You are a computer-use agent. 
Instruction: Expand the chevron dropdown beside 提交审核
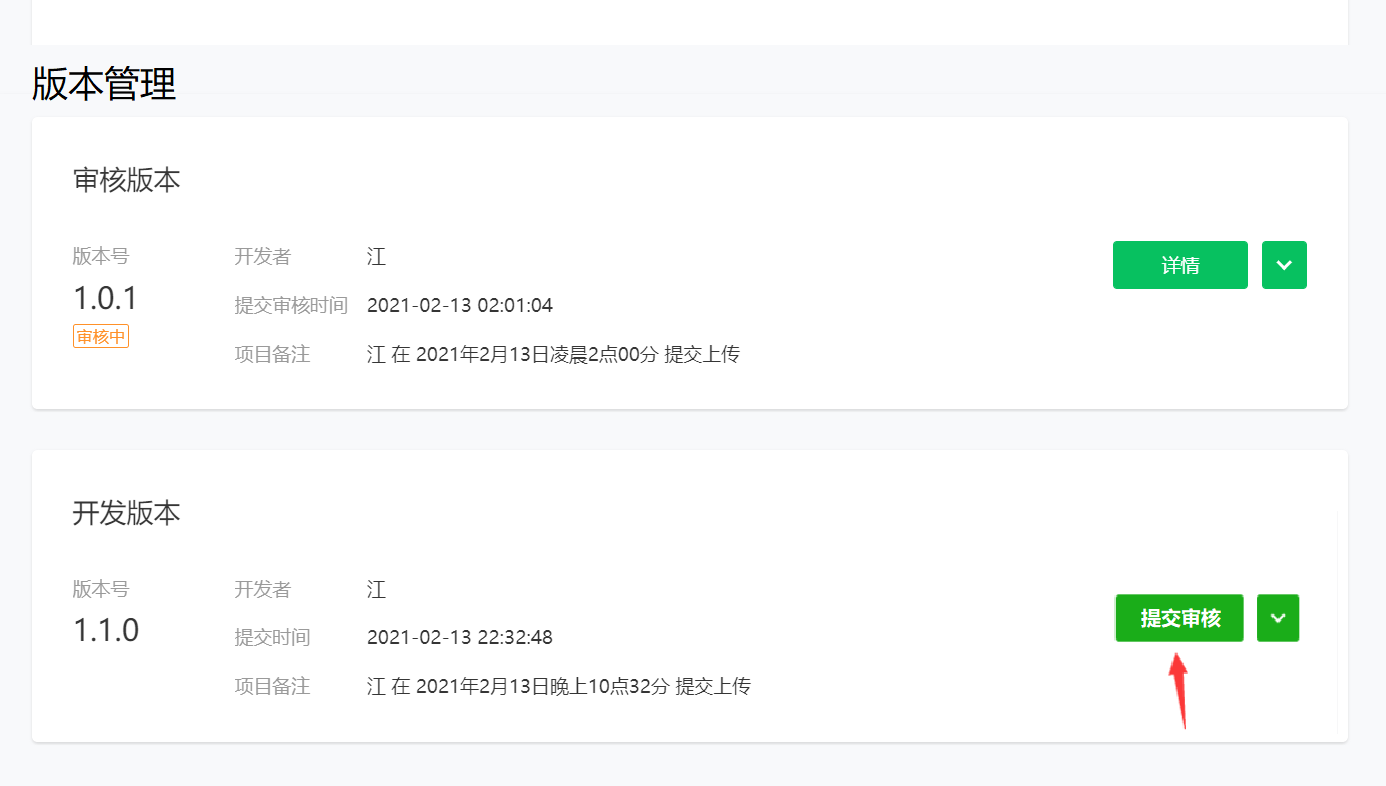[1278, 618]
